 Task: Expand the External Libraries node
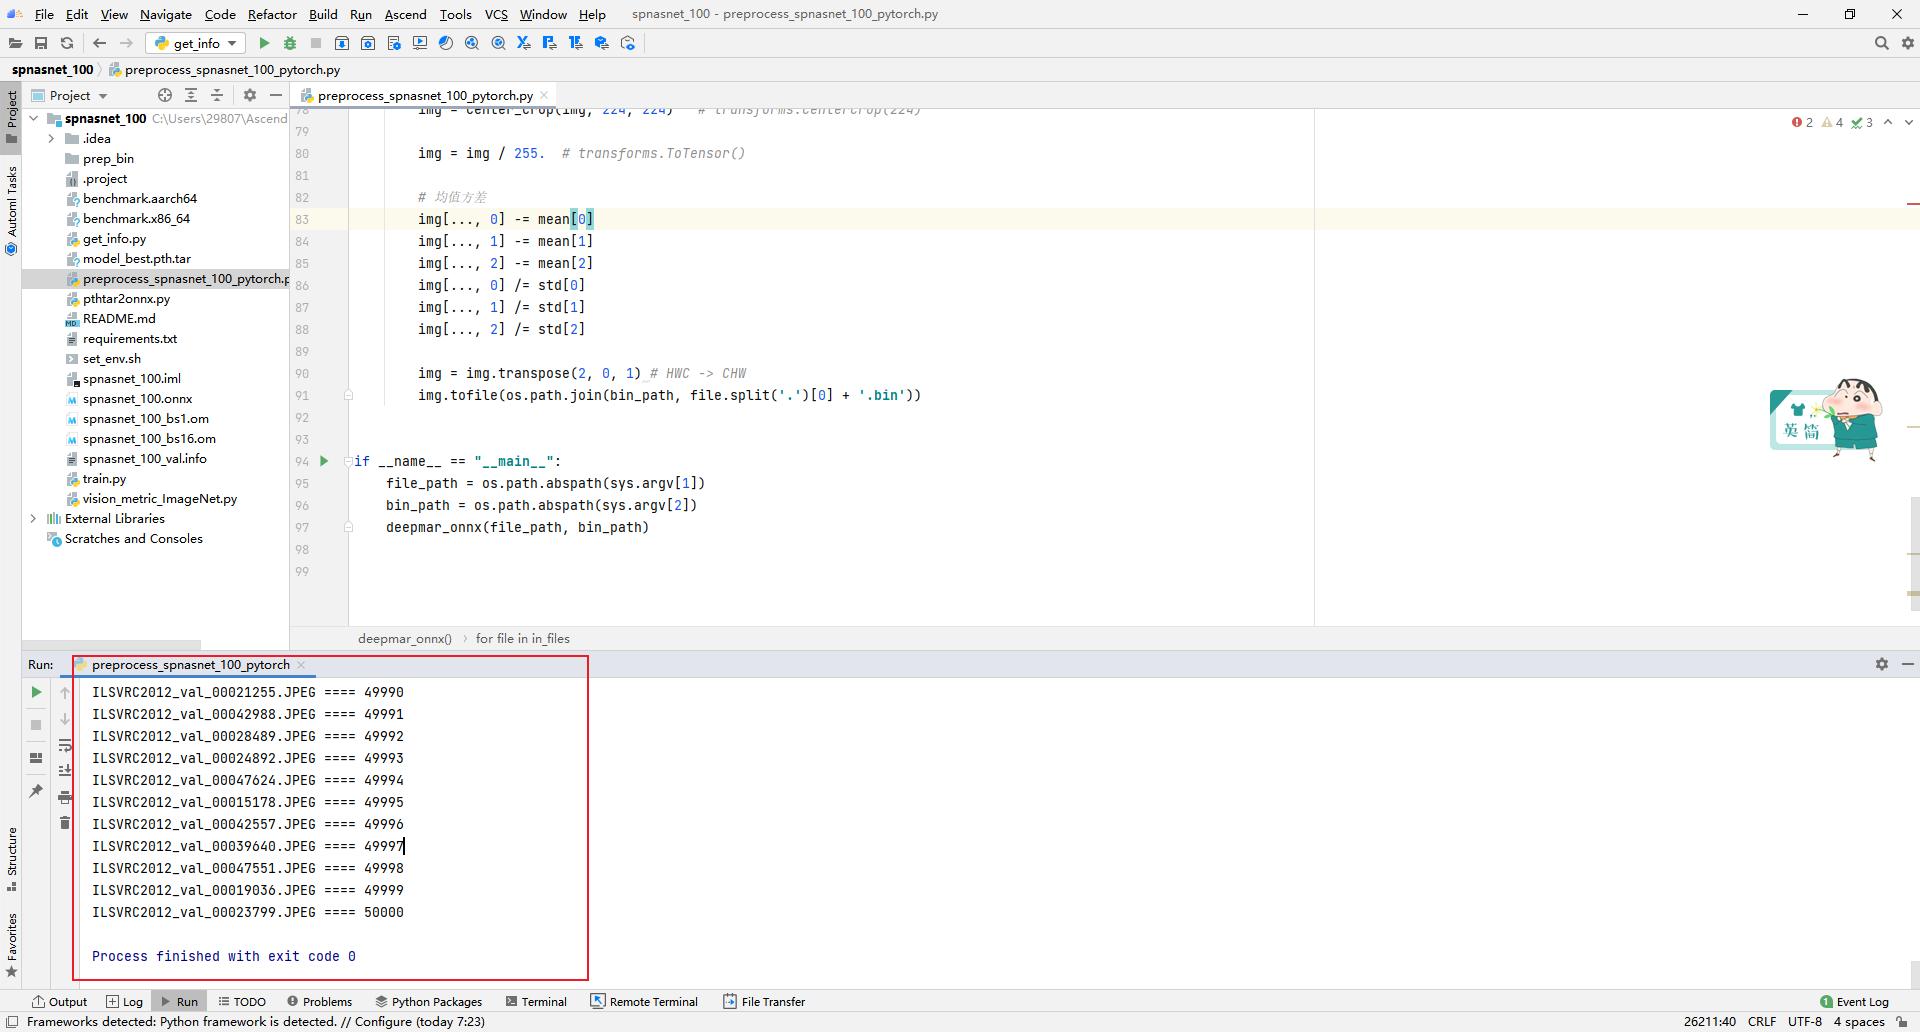pos(33,518)
